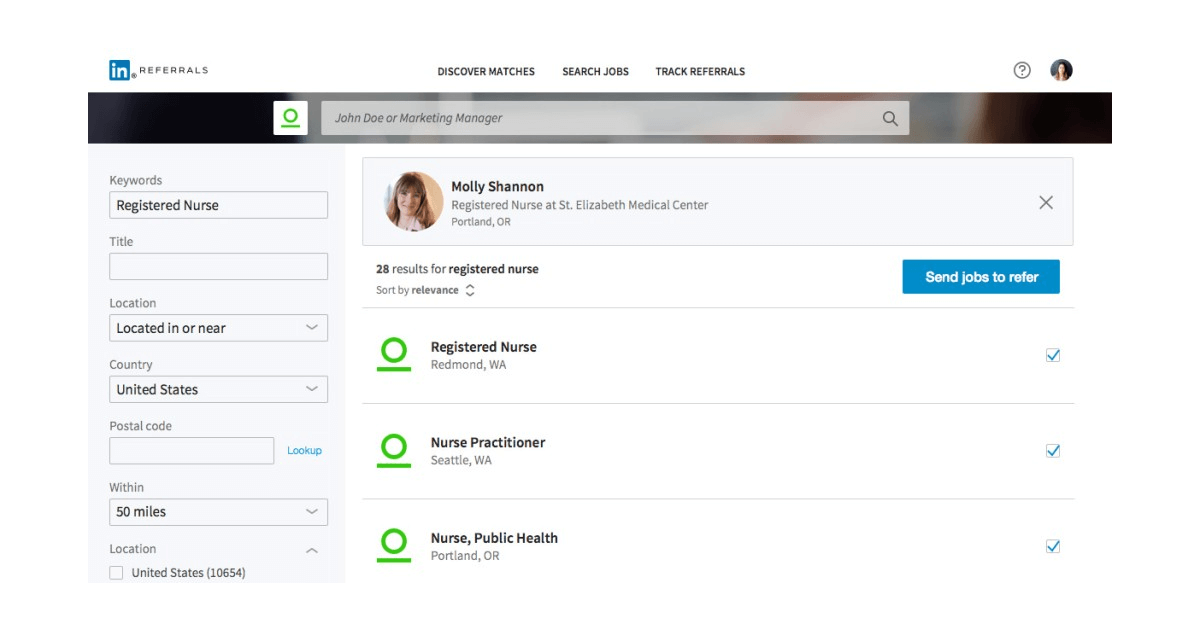Deselect the Nurse Practitioner job checkbox
Image resolution: width=1200 pixels, height=630 pixels.
click(1052, 450)
